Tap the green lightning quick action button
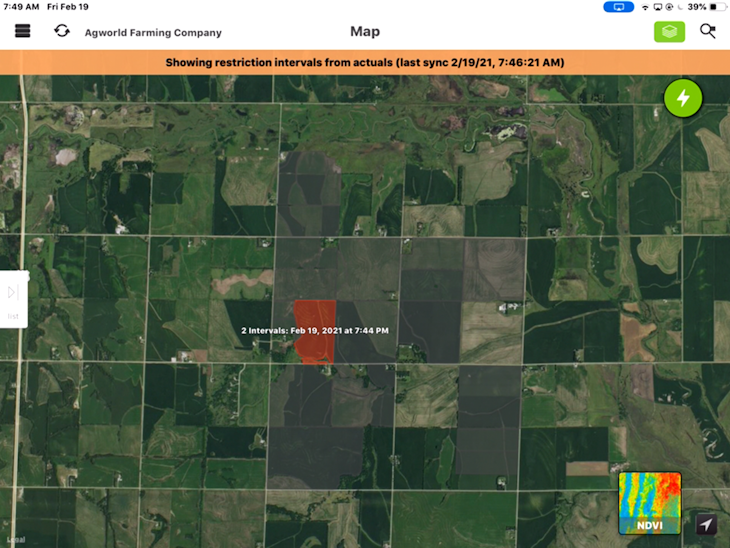This screenshot has height=548, width=730. coord(683,98)
